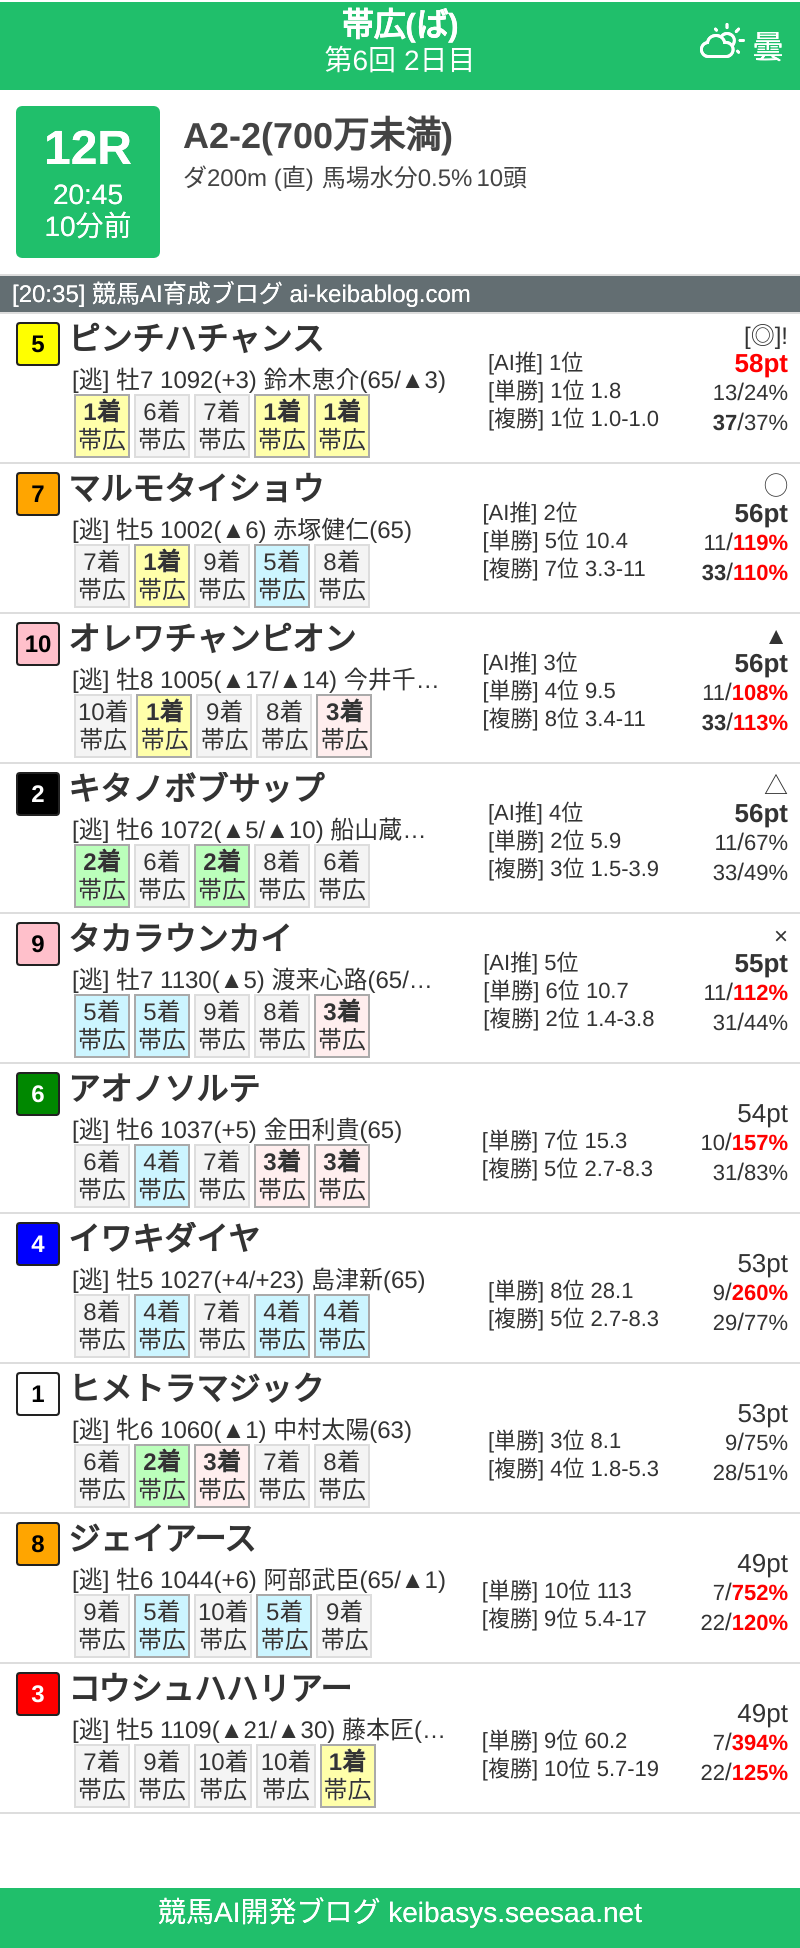Open the 帯広(ば) 第6回 2日目 header
The image size is (800, 1948).
(400, 40)
